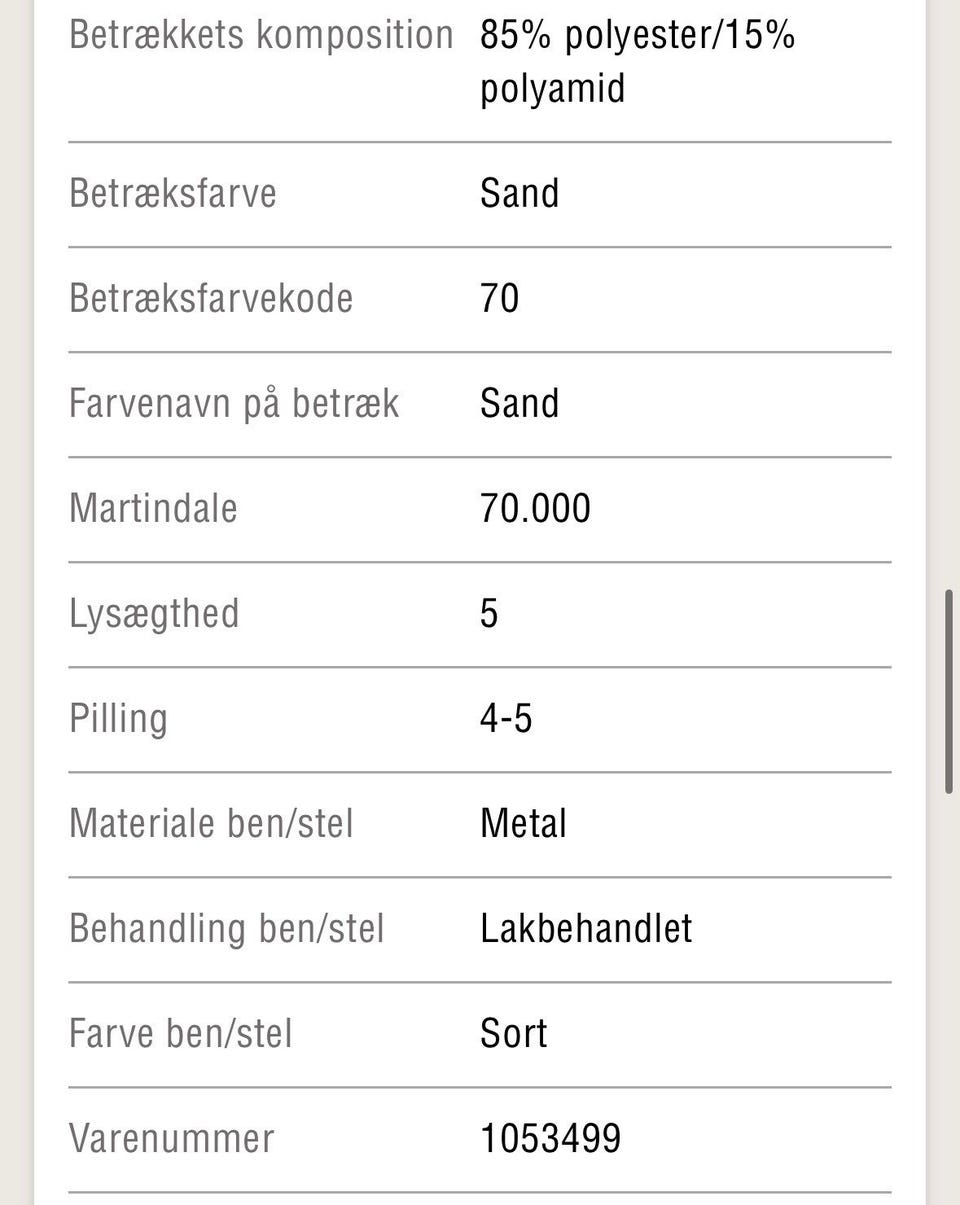Select the Martindale value 70.000
Screen dimensions: 960x1205
(x=535, y=508)
